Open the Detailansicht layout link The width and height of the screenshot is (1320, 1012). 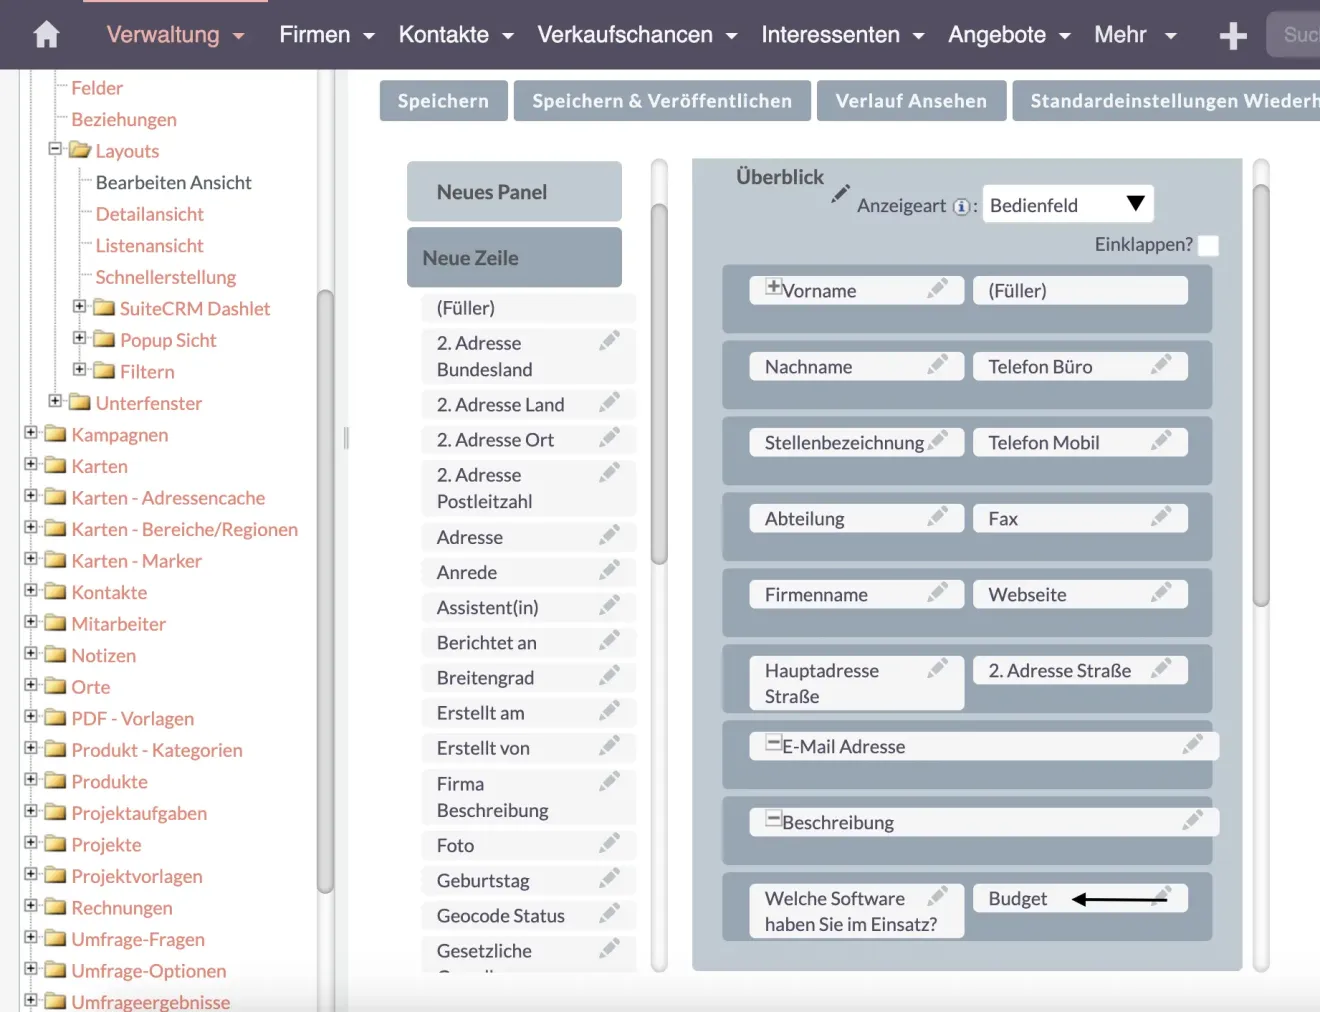point(149,214)
